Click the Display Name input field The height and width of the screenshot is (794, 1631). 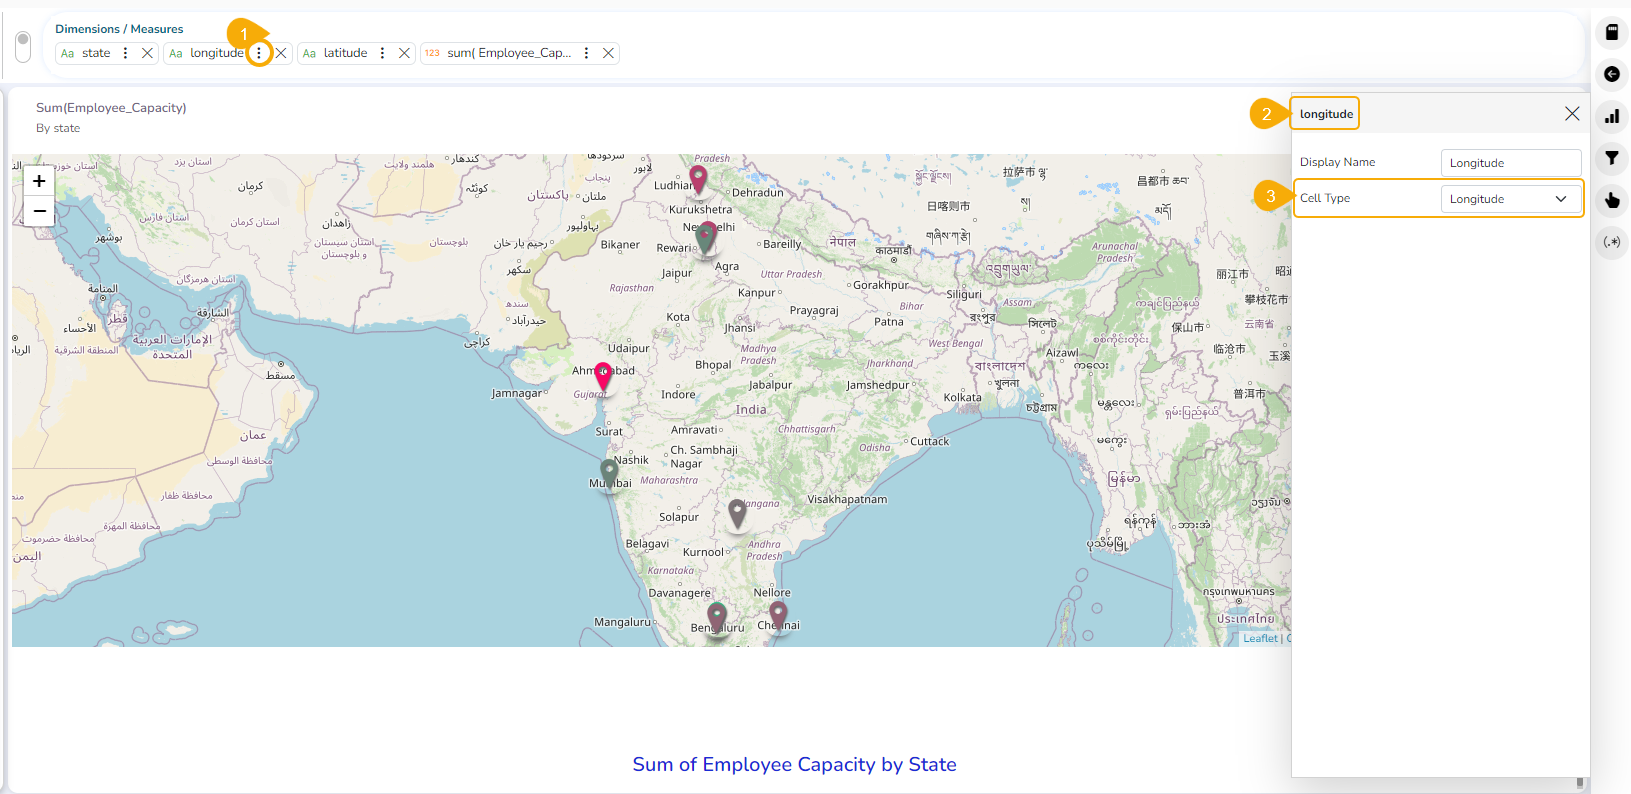pyautogui.click(x=1510, y=163)
